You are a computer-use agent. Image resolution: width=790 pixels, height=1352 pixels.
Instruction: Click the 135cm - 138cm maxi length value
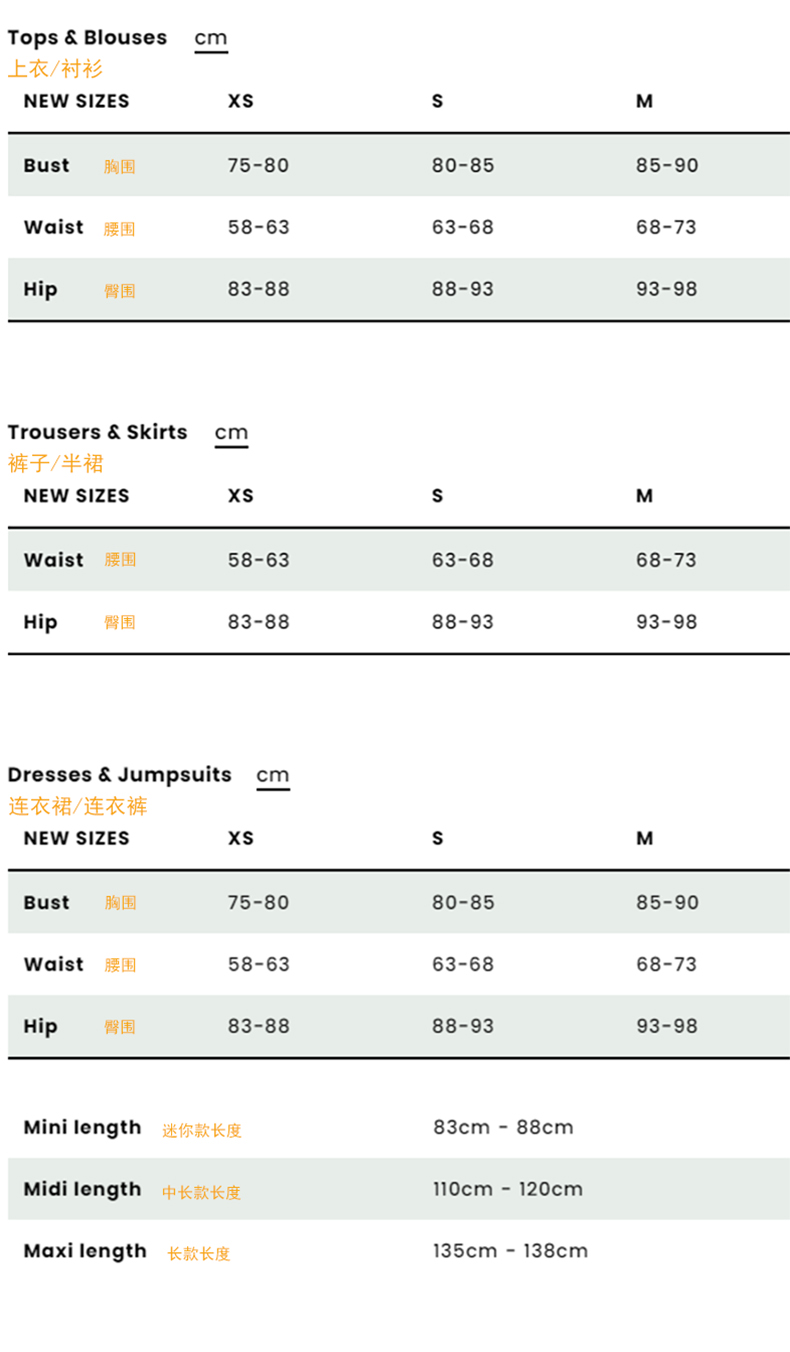510,1251
